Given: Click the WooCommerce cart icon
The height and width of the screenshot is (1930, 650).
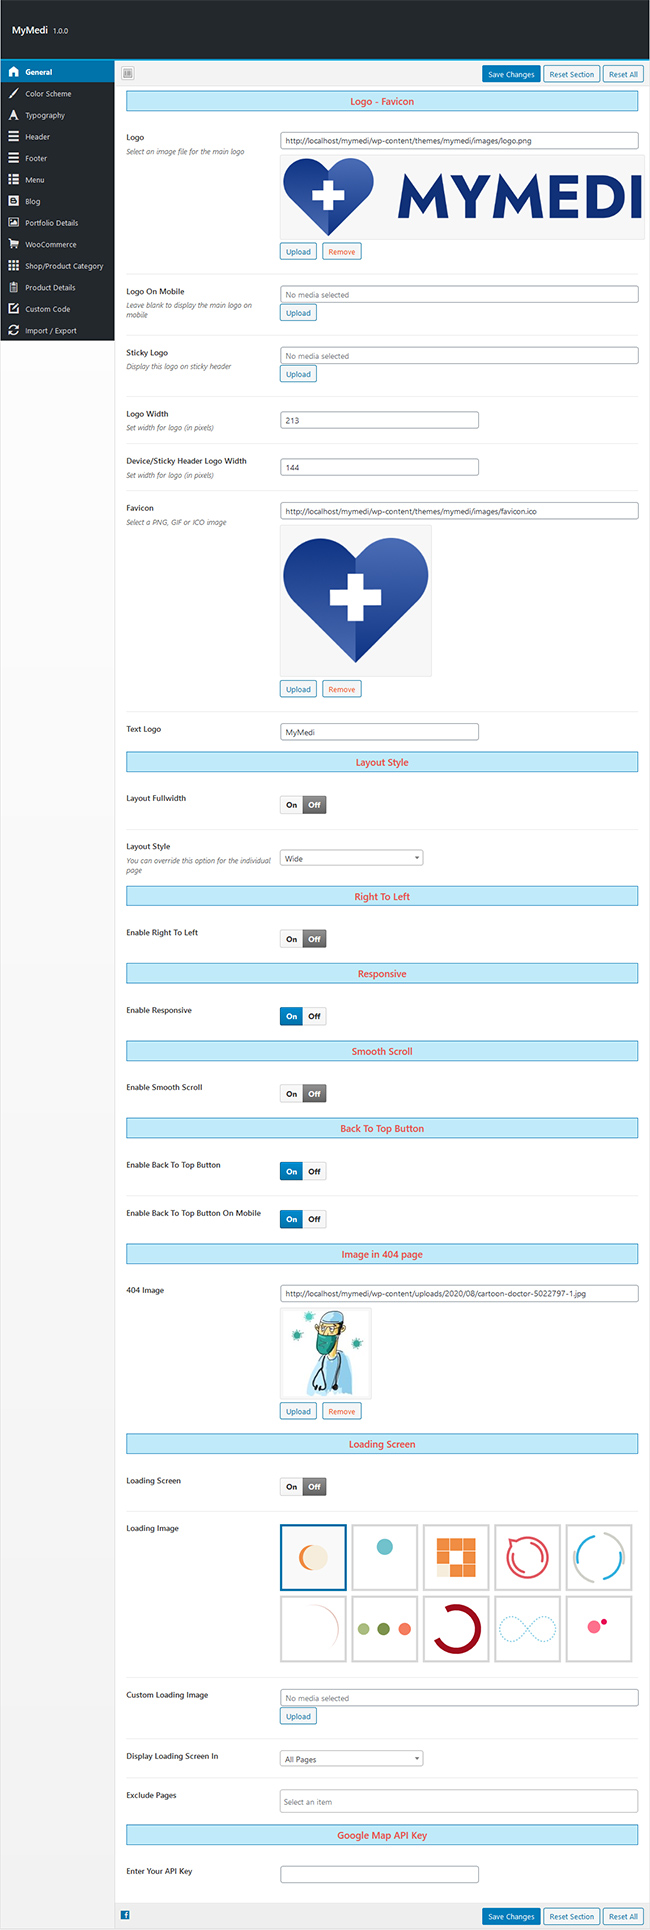Looking at the screenshot, I should (x=13, y=244).
